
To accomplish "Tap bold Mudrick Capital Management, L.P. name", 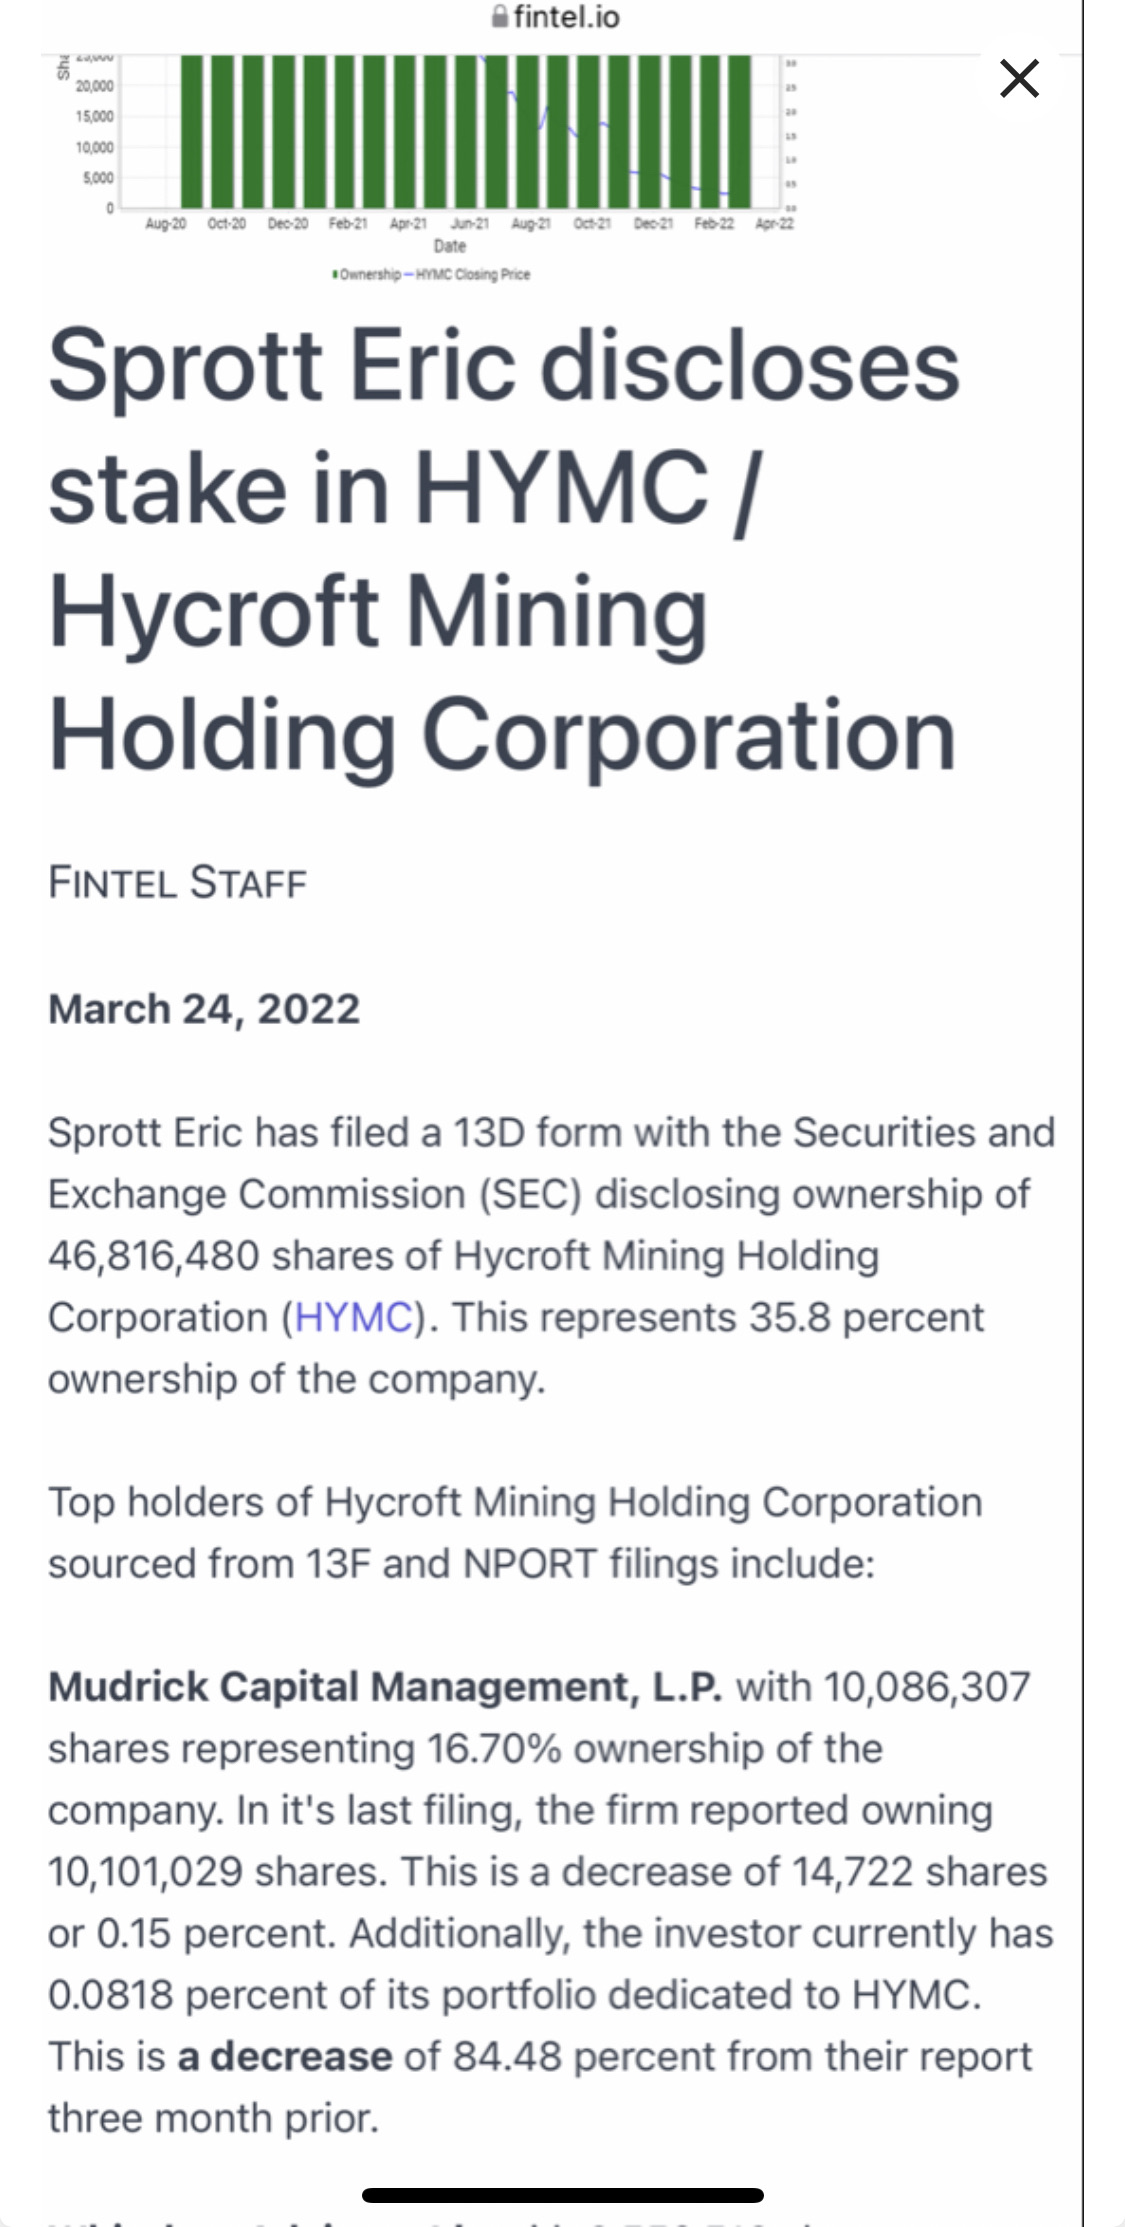I will (385, 1686).
